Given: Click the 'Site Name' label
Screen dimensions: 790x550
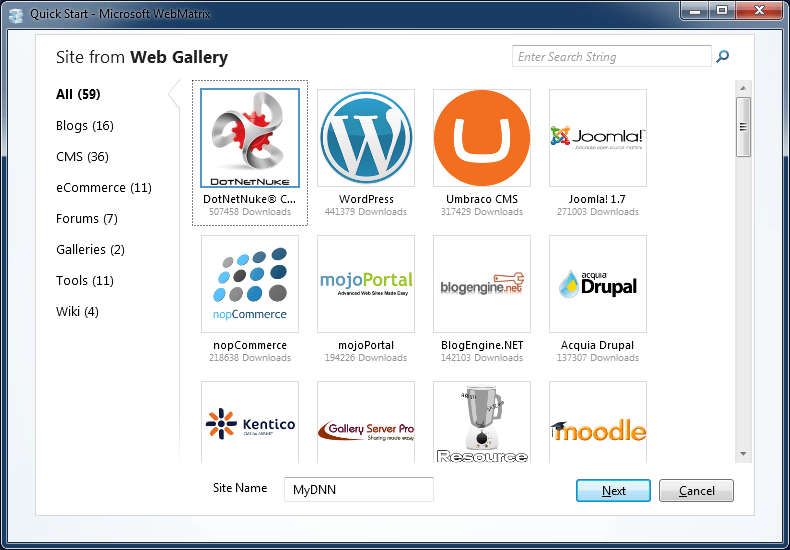Looking at the screenshot, I should click(x=240, y=488).
